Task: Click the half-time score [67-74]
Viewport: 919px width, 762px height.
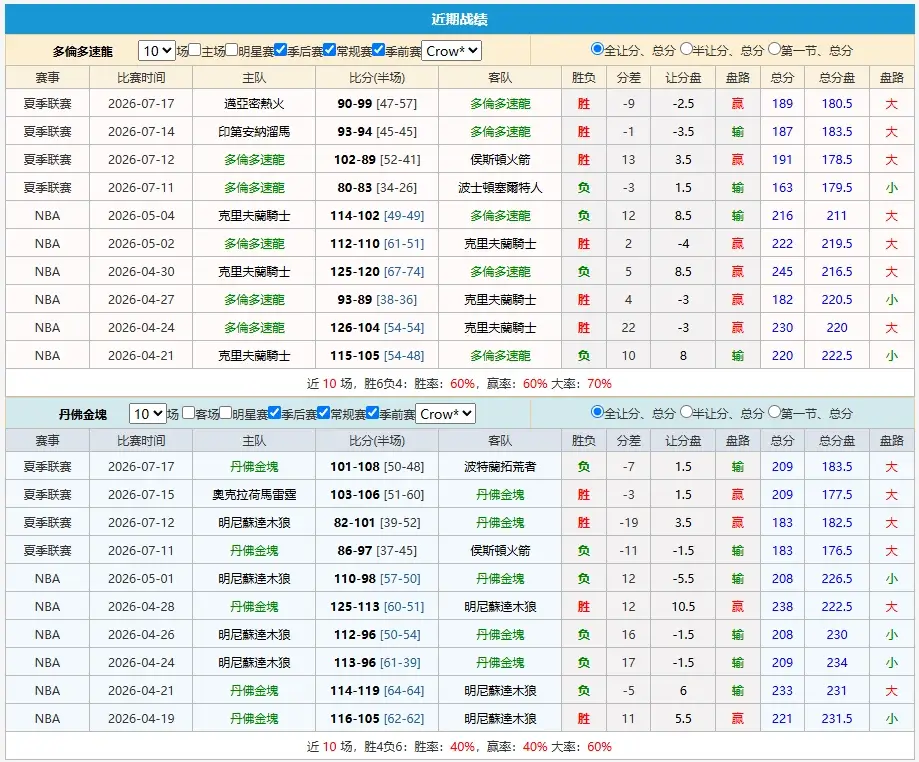Action: tap(404, 271)
